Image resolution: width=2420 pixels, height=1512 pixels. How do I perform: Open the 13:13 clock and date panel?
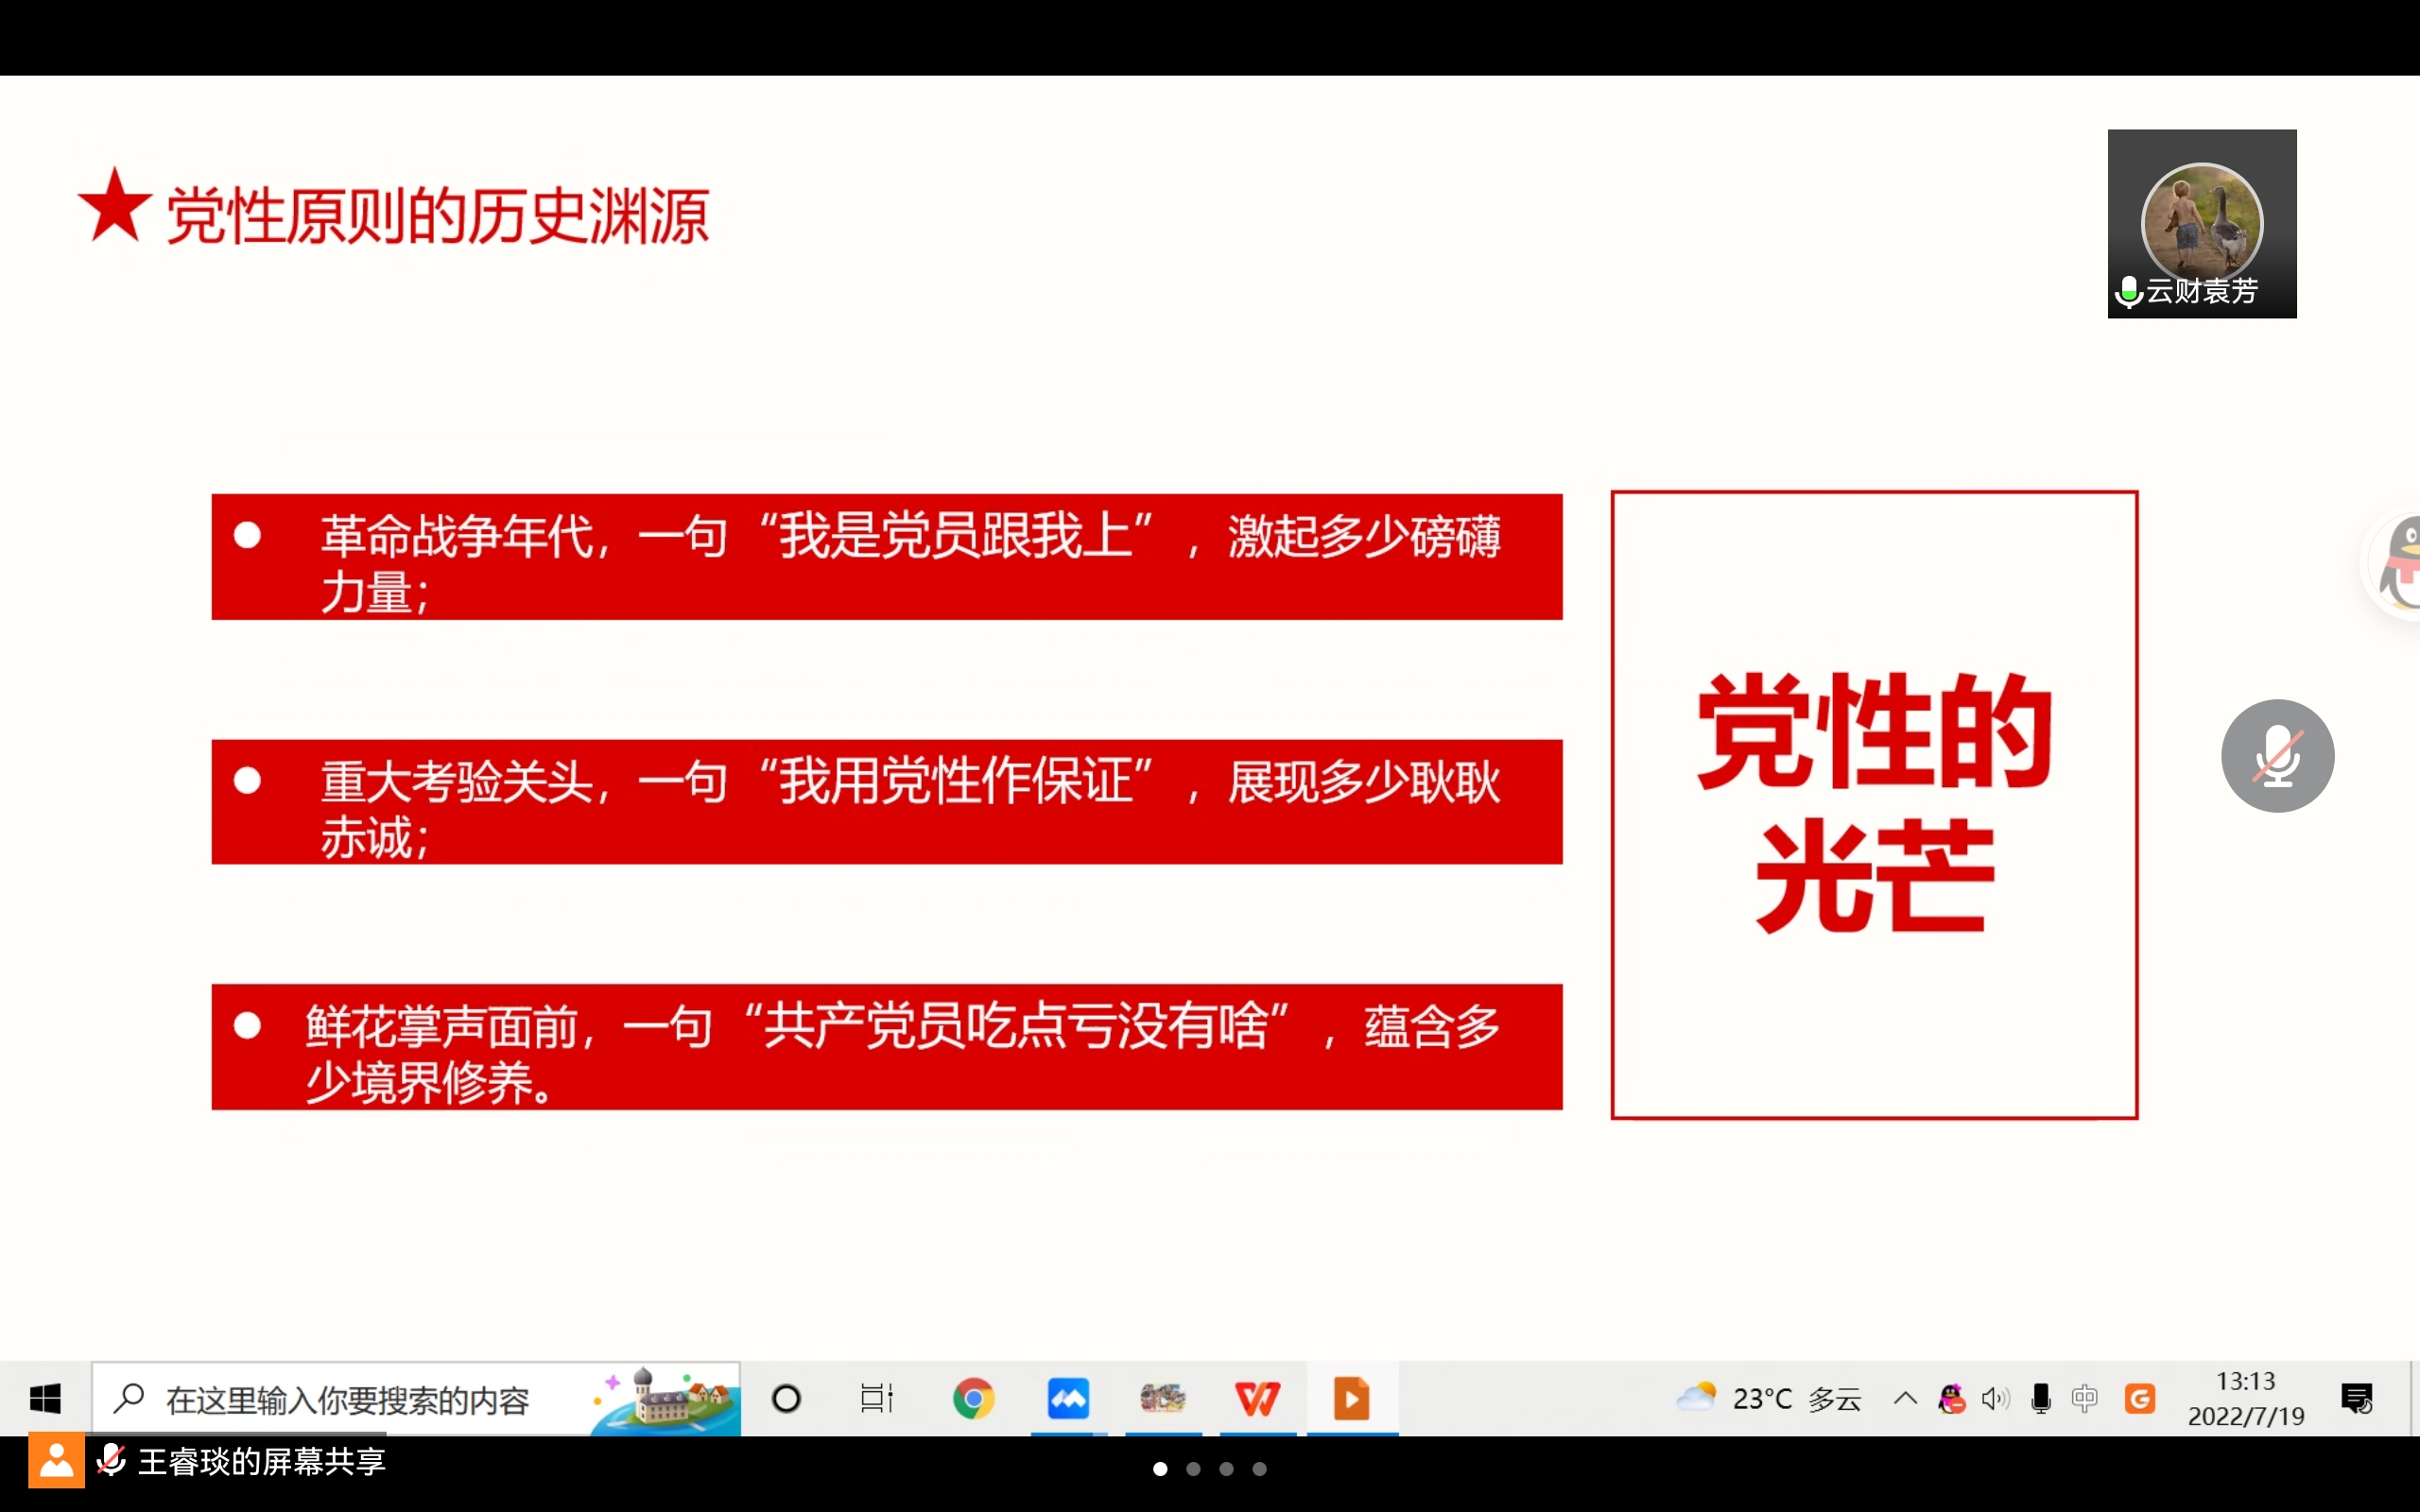point(2245,1398)
